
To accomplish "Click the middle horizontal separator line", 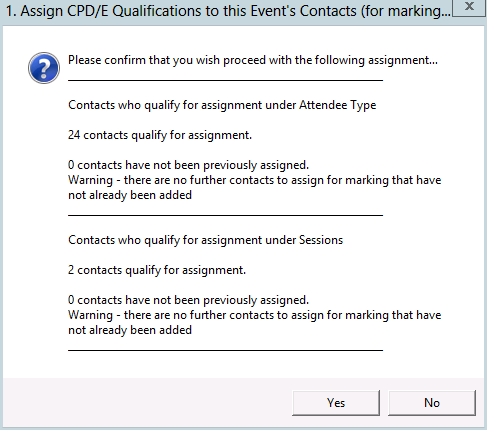I will tap(225, 215).
